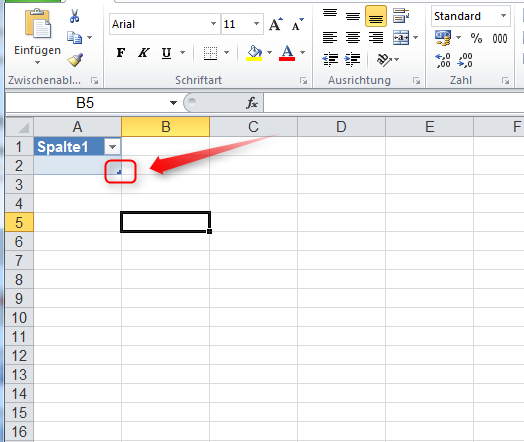The height and width of the screenshot is (442, 524).
Task: Open Zahl dialog launcher
Action: pos(505,81)
